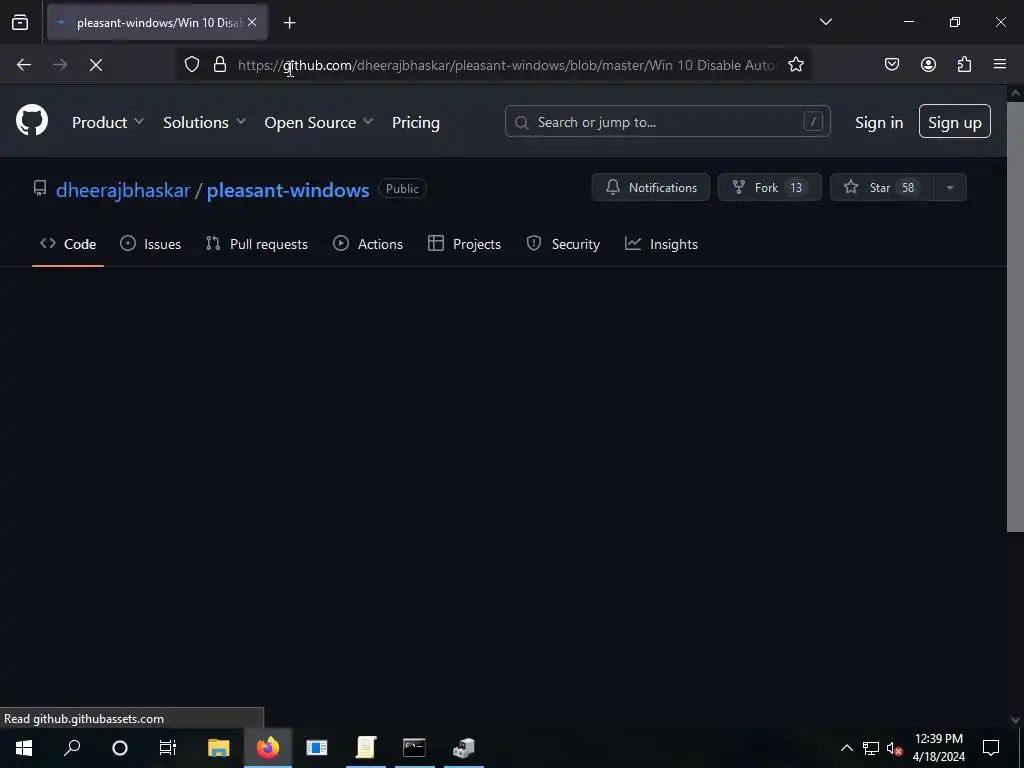
Task: Select the Projects tab
Action: pyautogui.click(x=464, y=244)
